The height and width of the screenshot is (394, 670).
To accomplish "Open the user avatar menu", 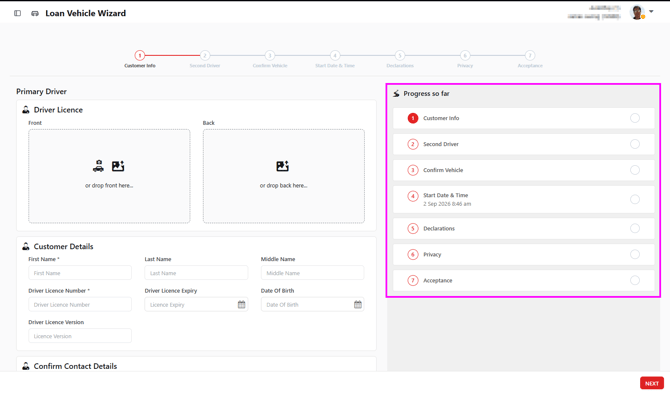I will click(x=637, y=12).
